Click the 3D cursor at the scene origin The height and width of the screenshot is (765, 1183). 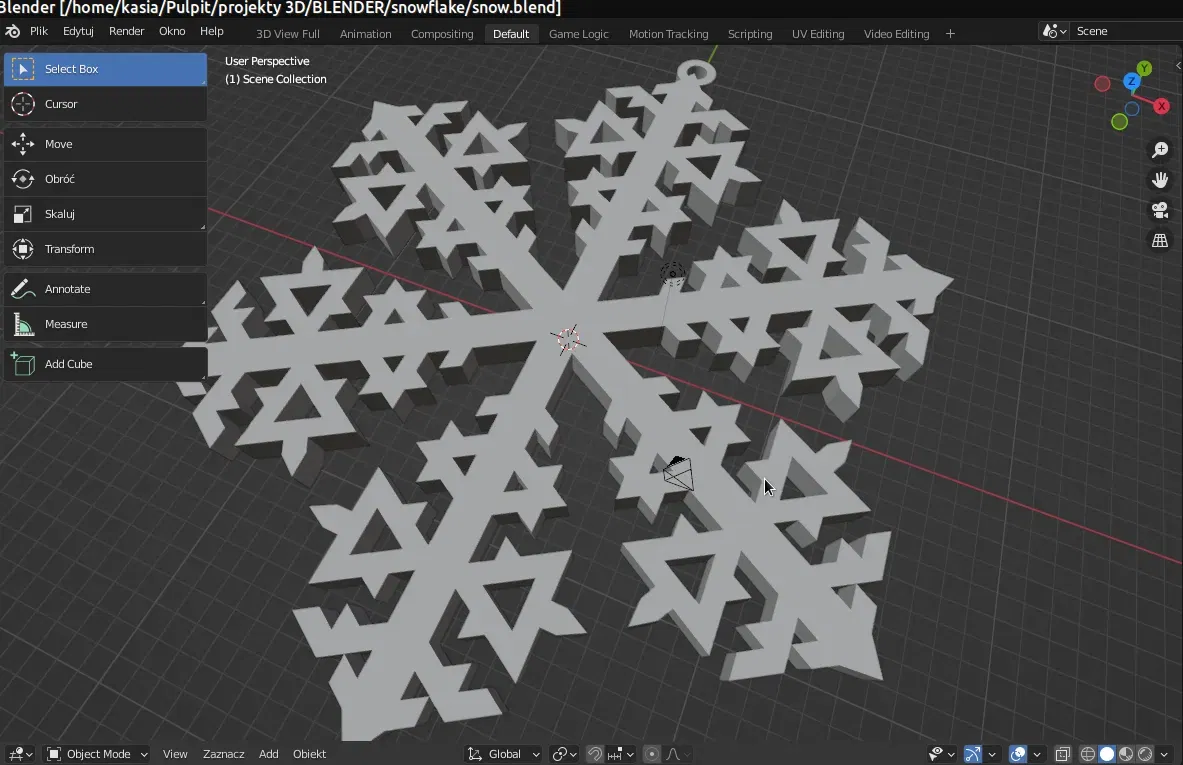coord(568,339)
